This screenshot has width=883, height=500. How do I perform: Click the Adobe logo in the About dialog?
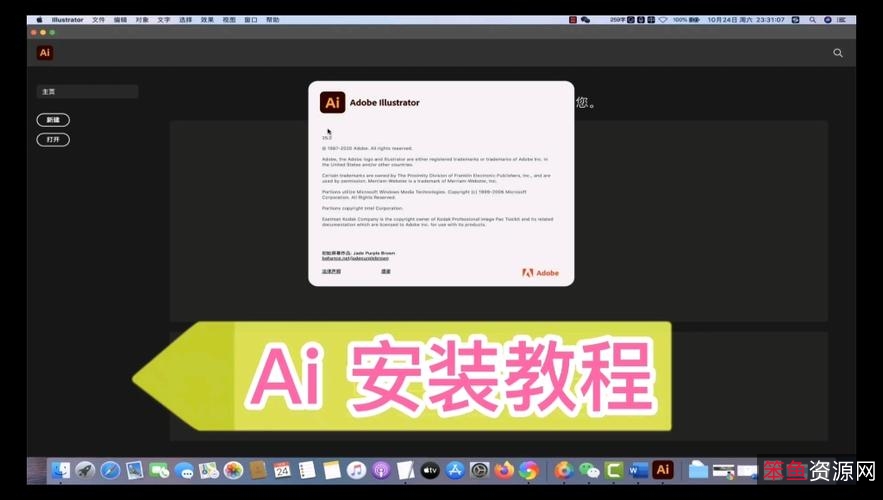click(541, 273)
